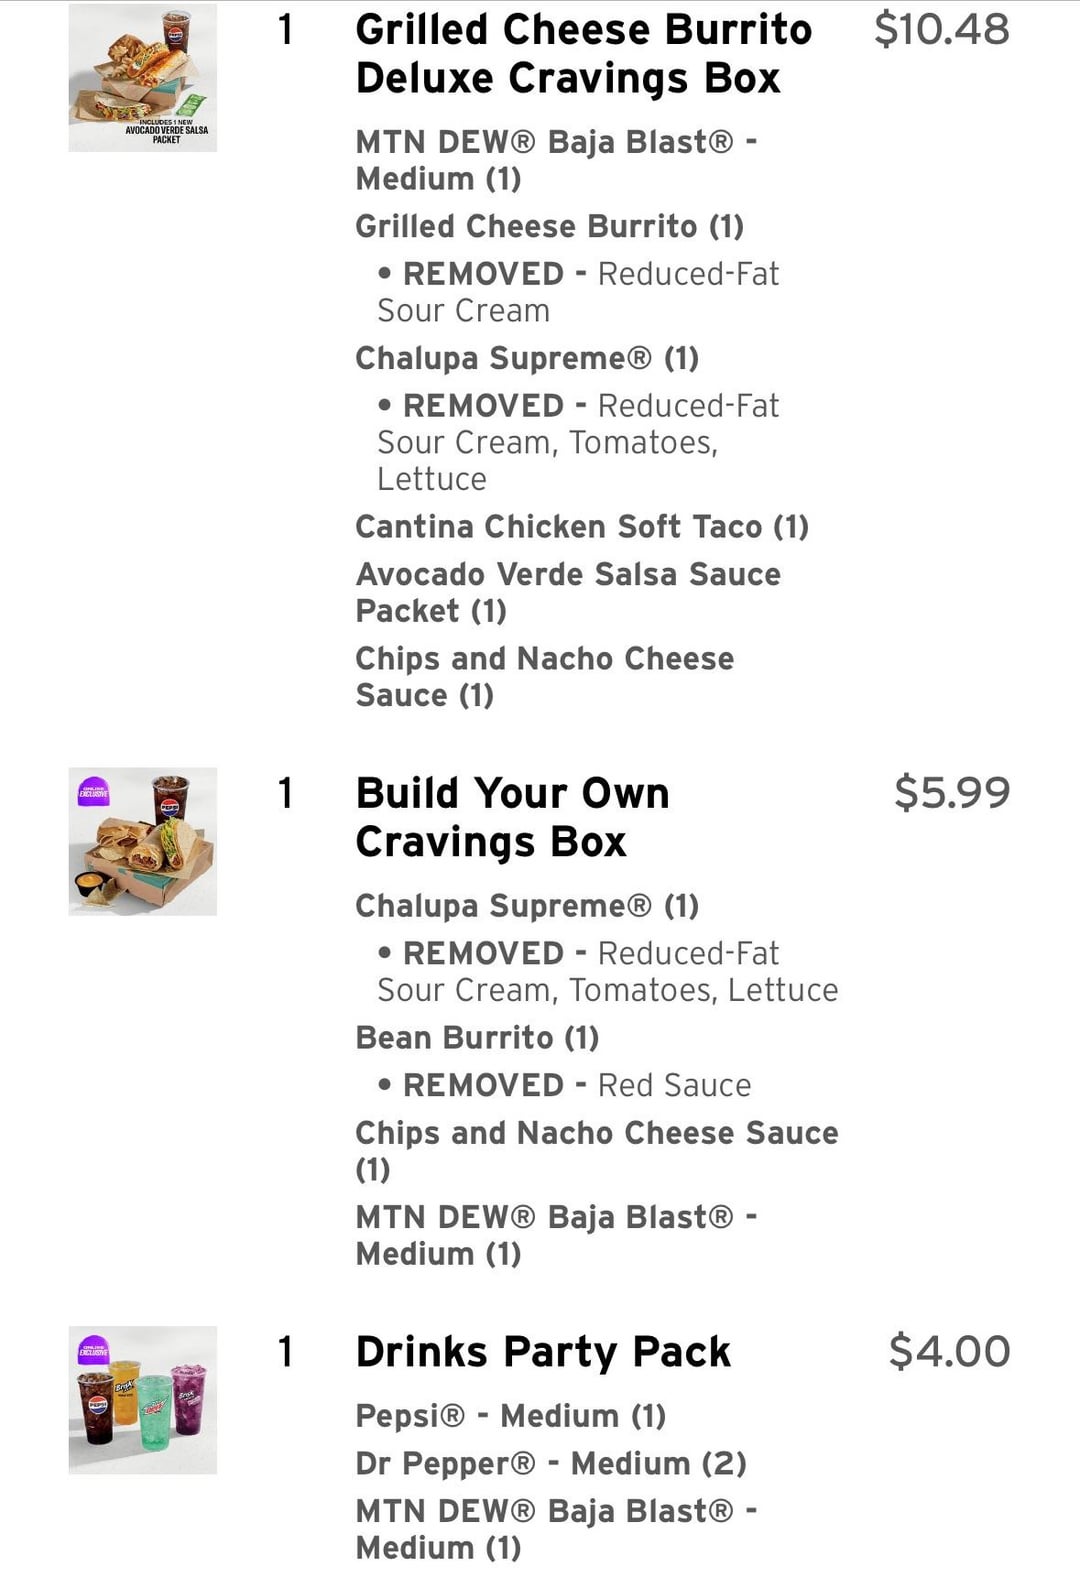Click the quantity beside Build Your Own Cravings Box

click(x=286, y=793)
